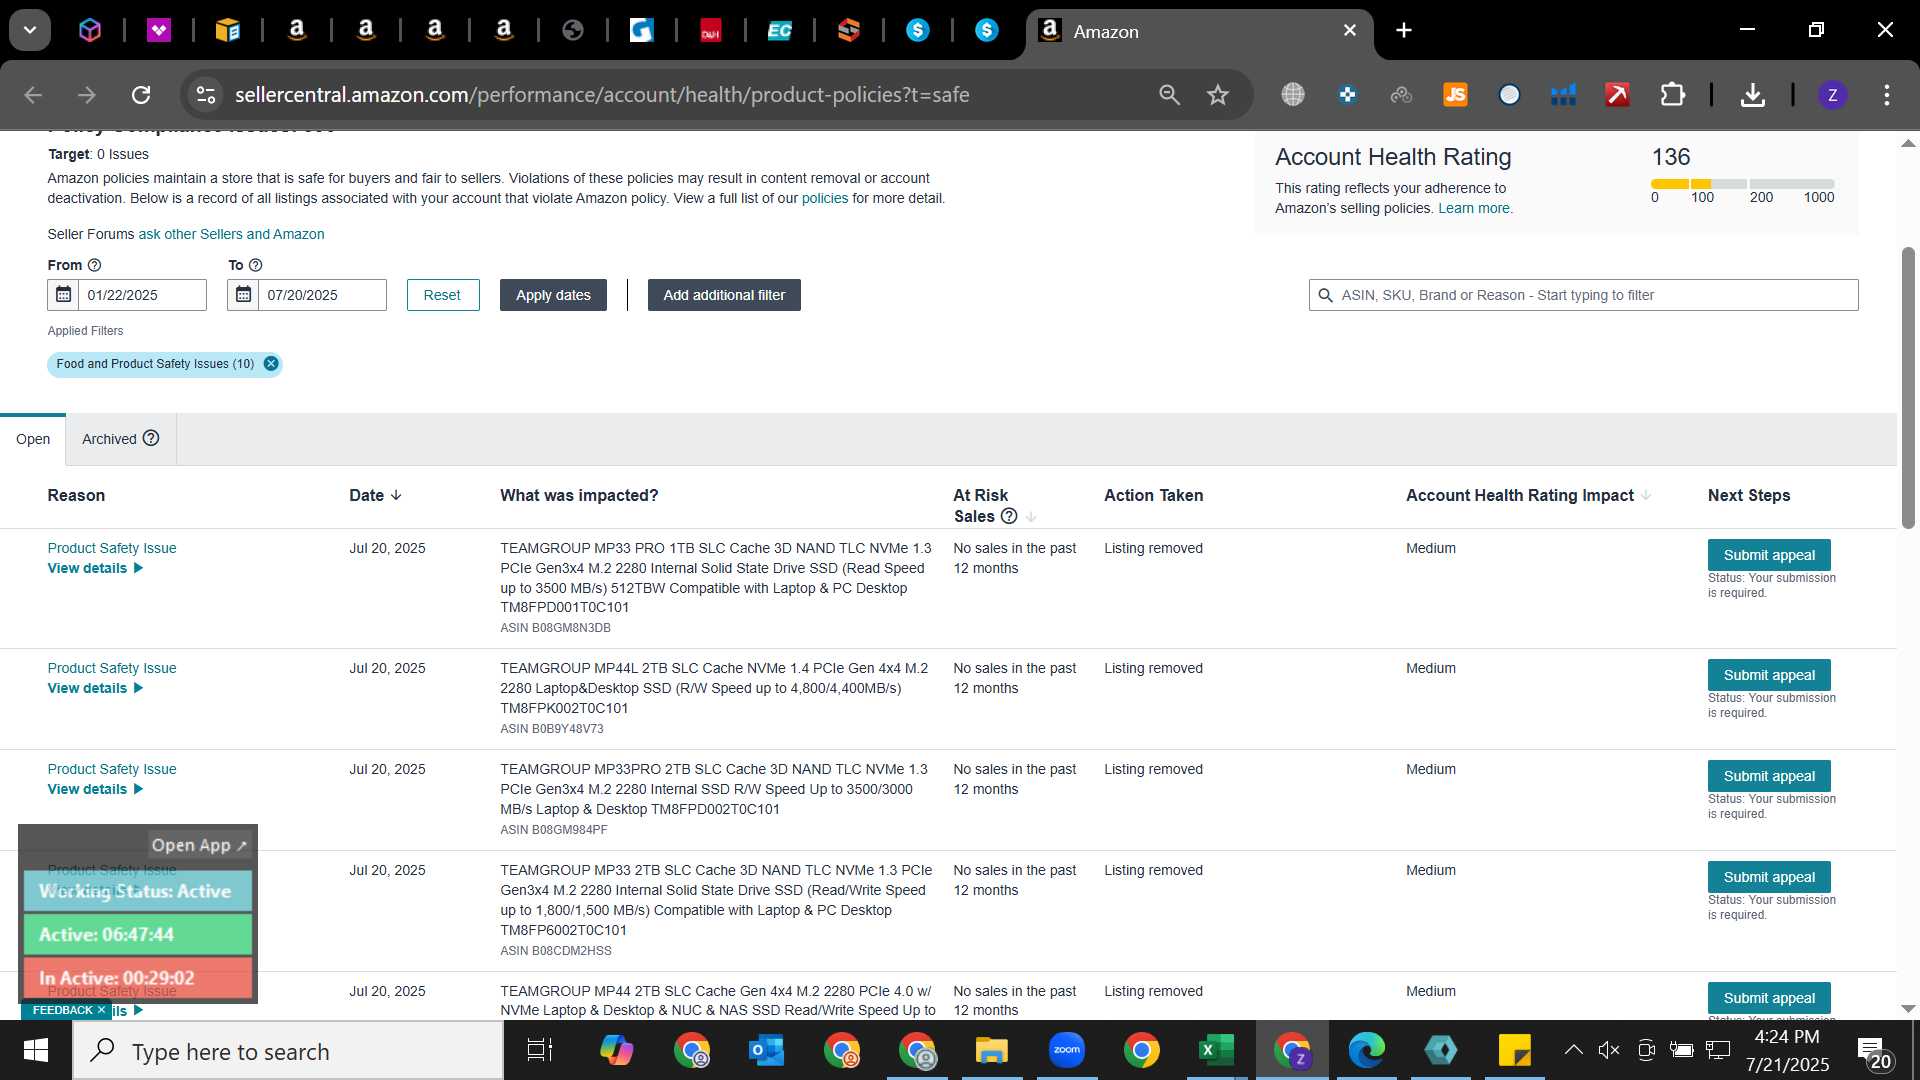1920x1080 pixels.
Task: Click Open App in tracker overlay
Action: [199, 845]
